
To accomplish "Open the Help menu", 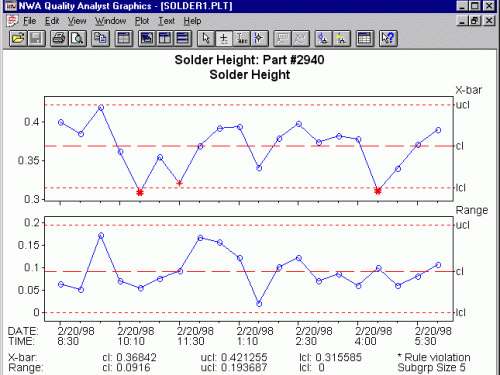I will pyautogui.click(x=192, y=21).
